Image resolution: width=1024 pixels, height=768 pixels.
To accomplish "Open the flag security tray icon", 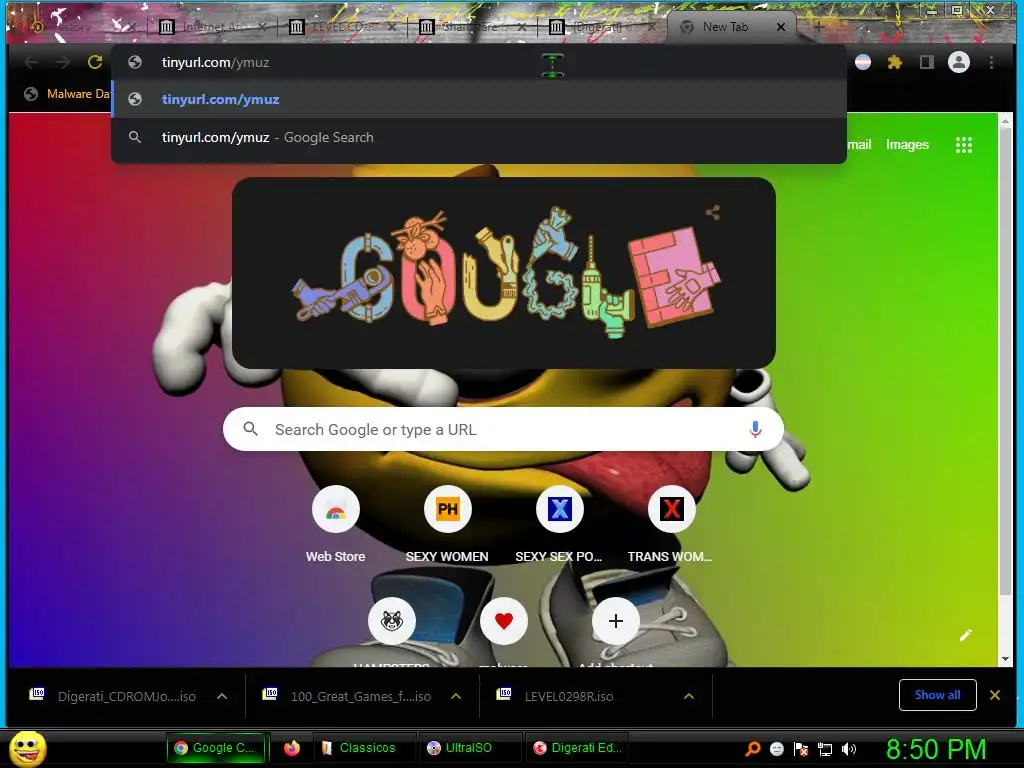I will (x=801, y=748).
